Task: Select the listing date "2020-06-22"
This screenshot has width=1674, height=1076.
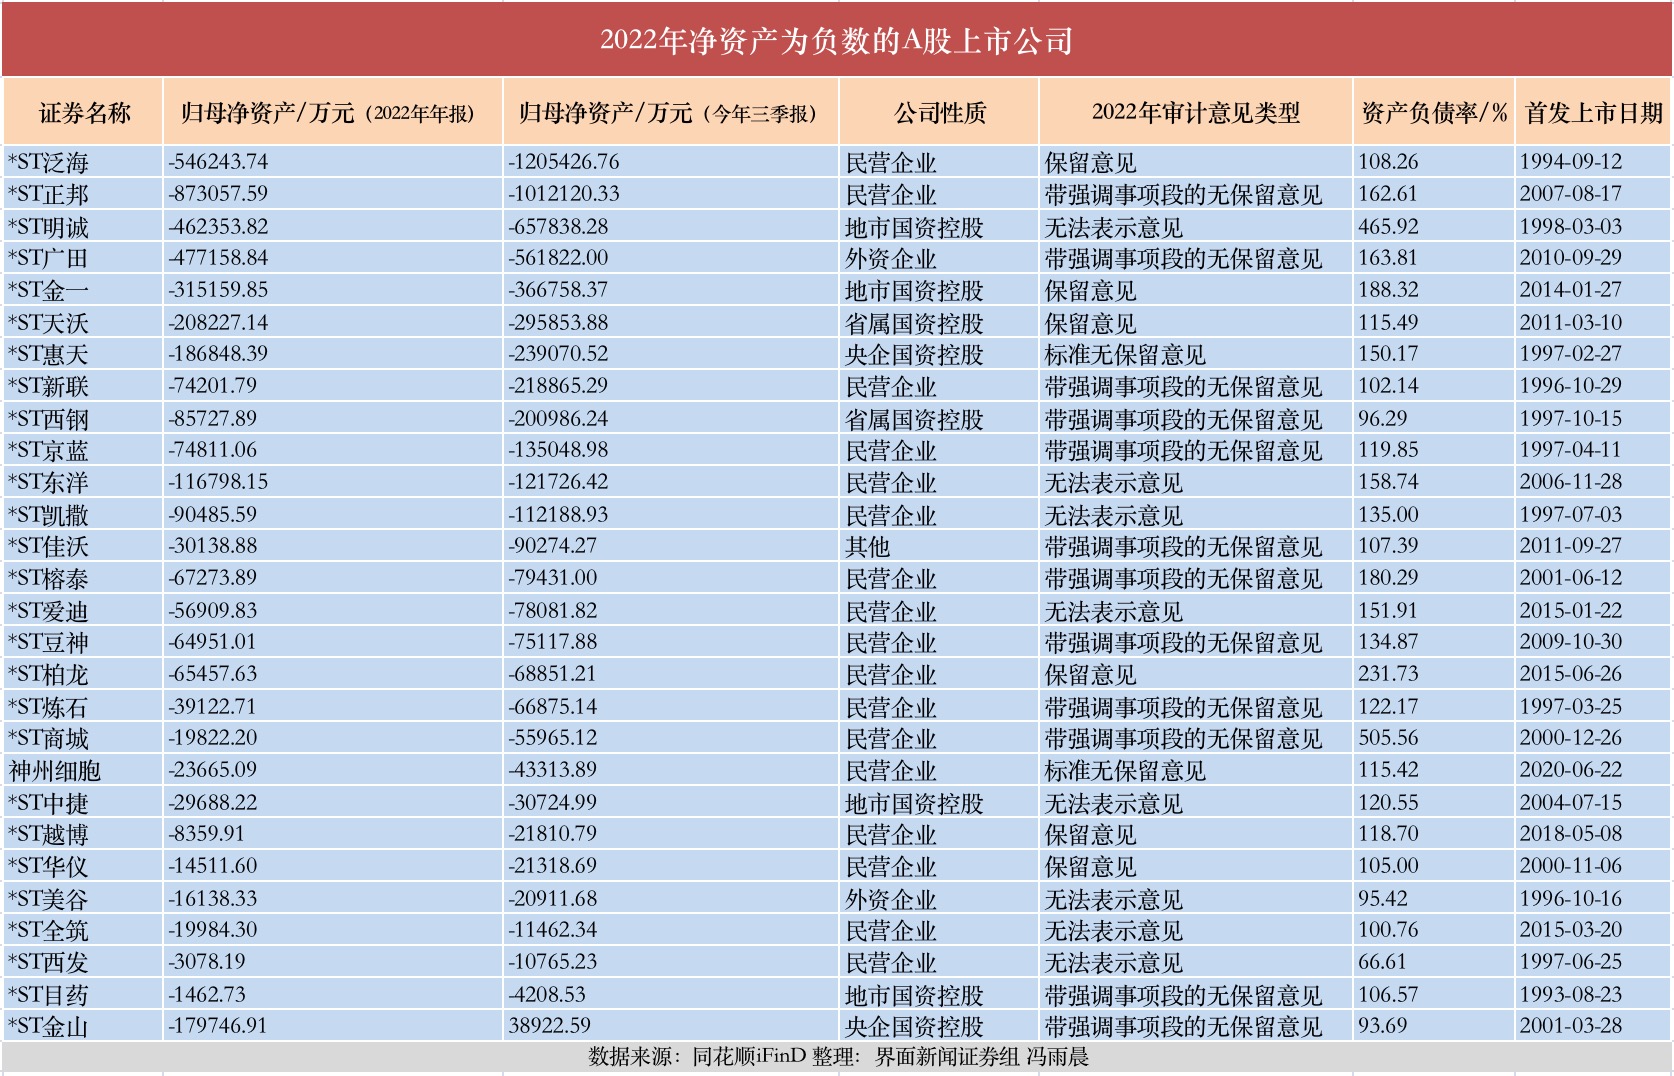Action: pos(1571,771)
